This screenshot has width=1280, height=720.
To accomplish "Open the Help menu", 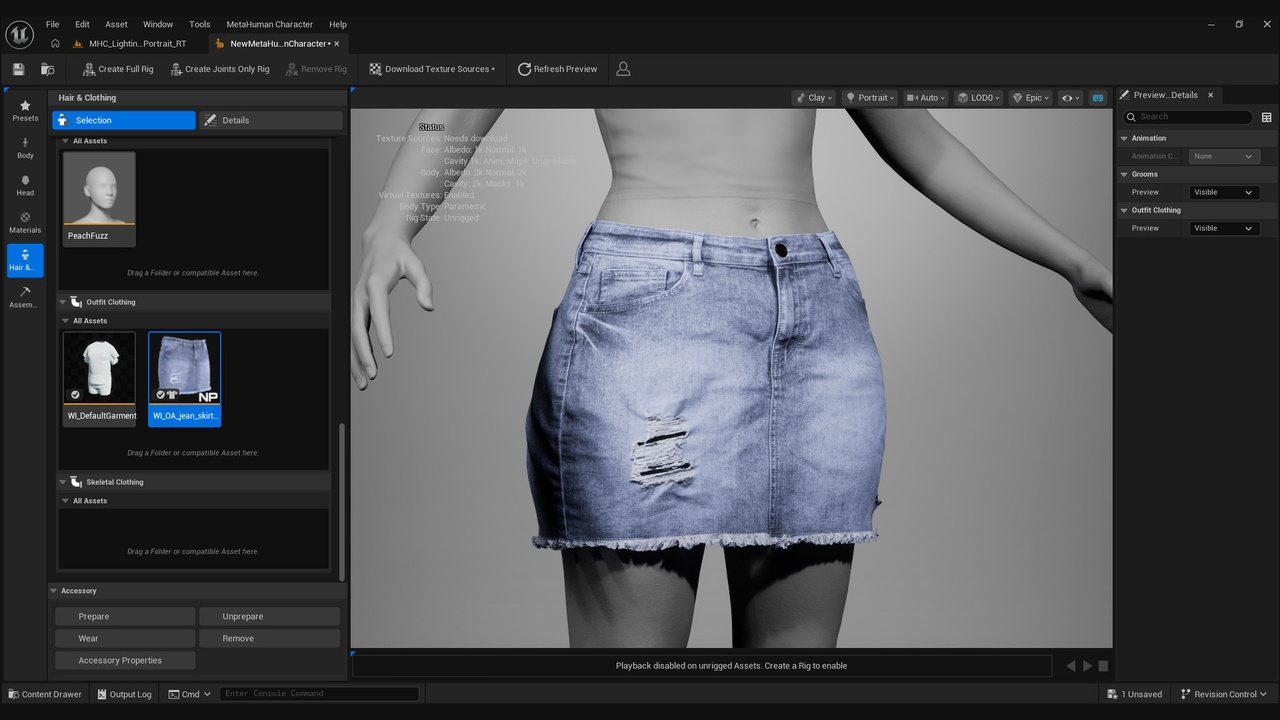I will point(338,24).
